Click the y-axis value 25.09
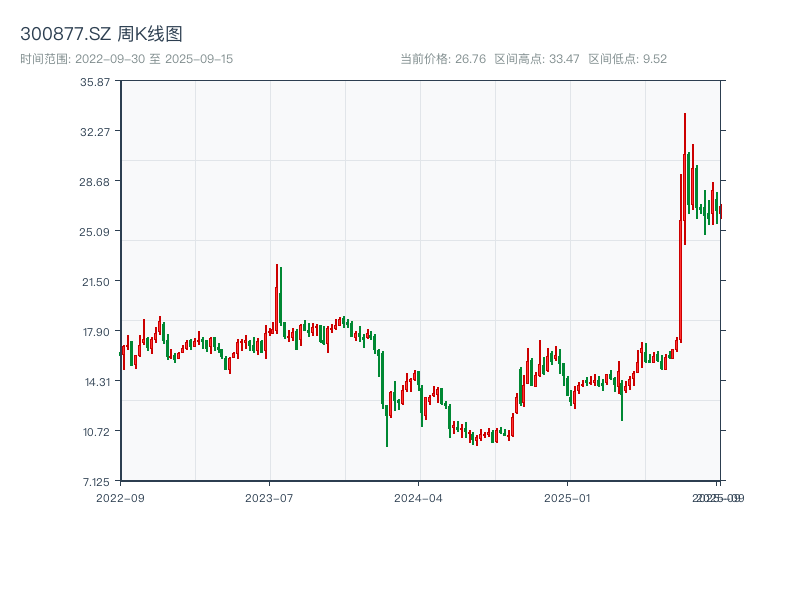The height and width of the screenshot is (600, 800). [94, 232]
